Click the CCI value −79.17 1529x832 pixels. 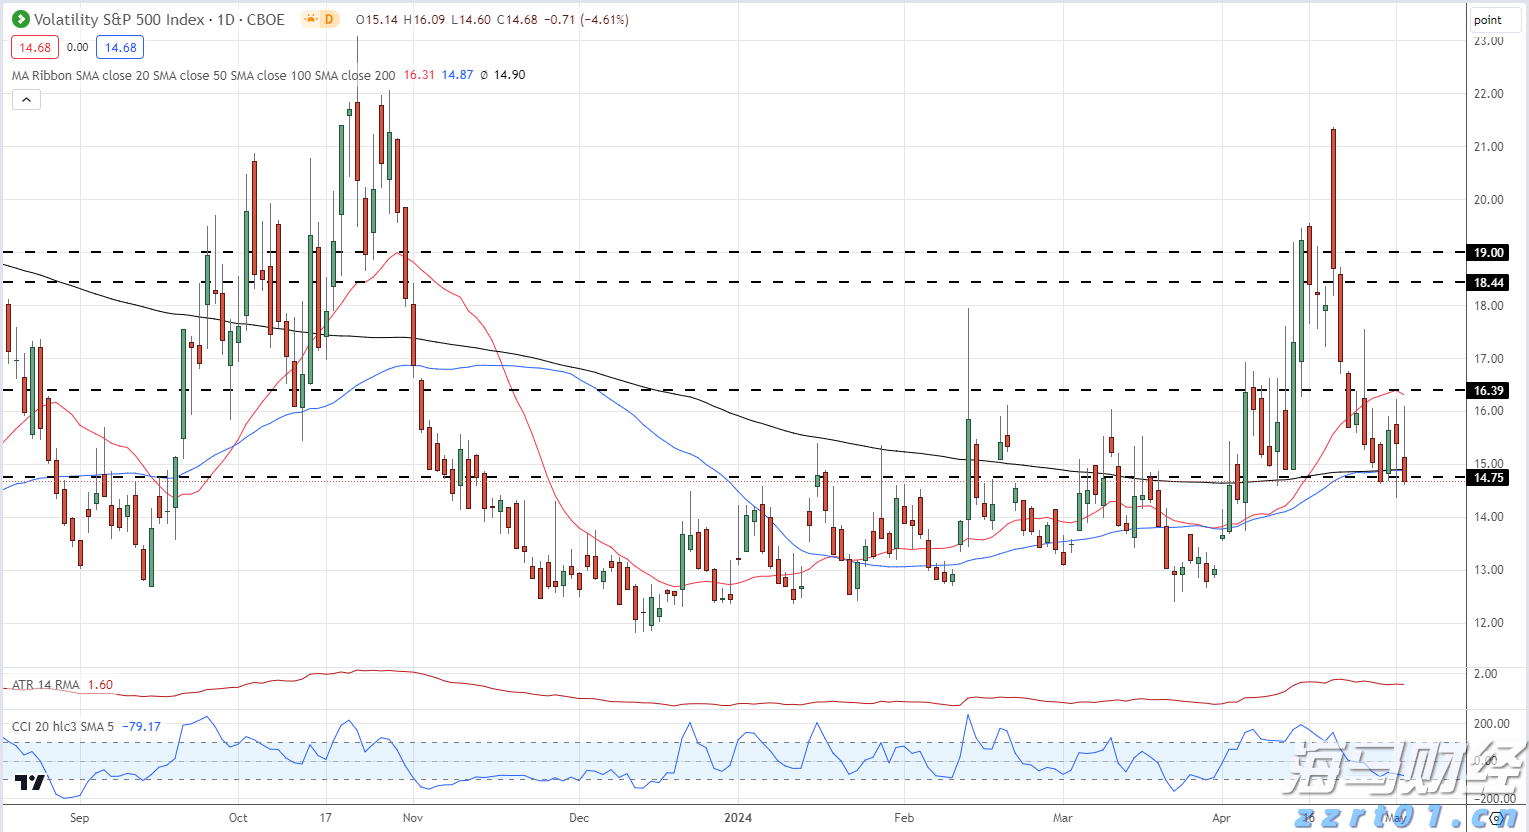coord(141,726)
